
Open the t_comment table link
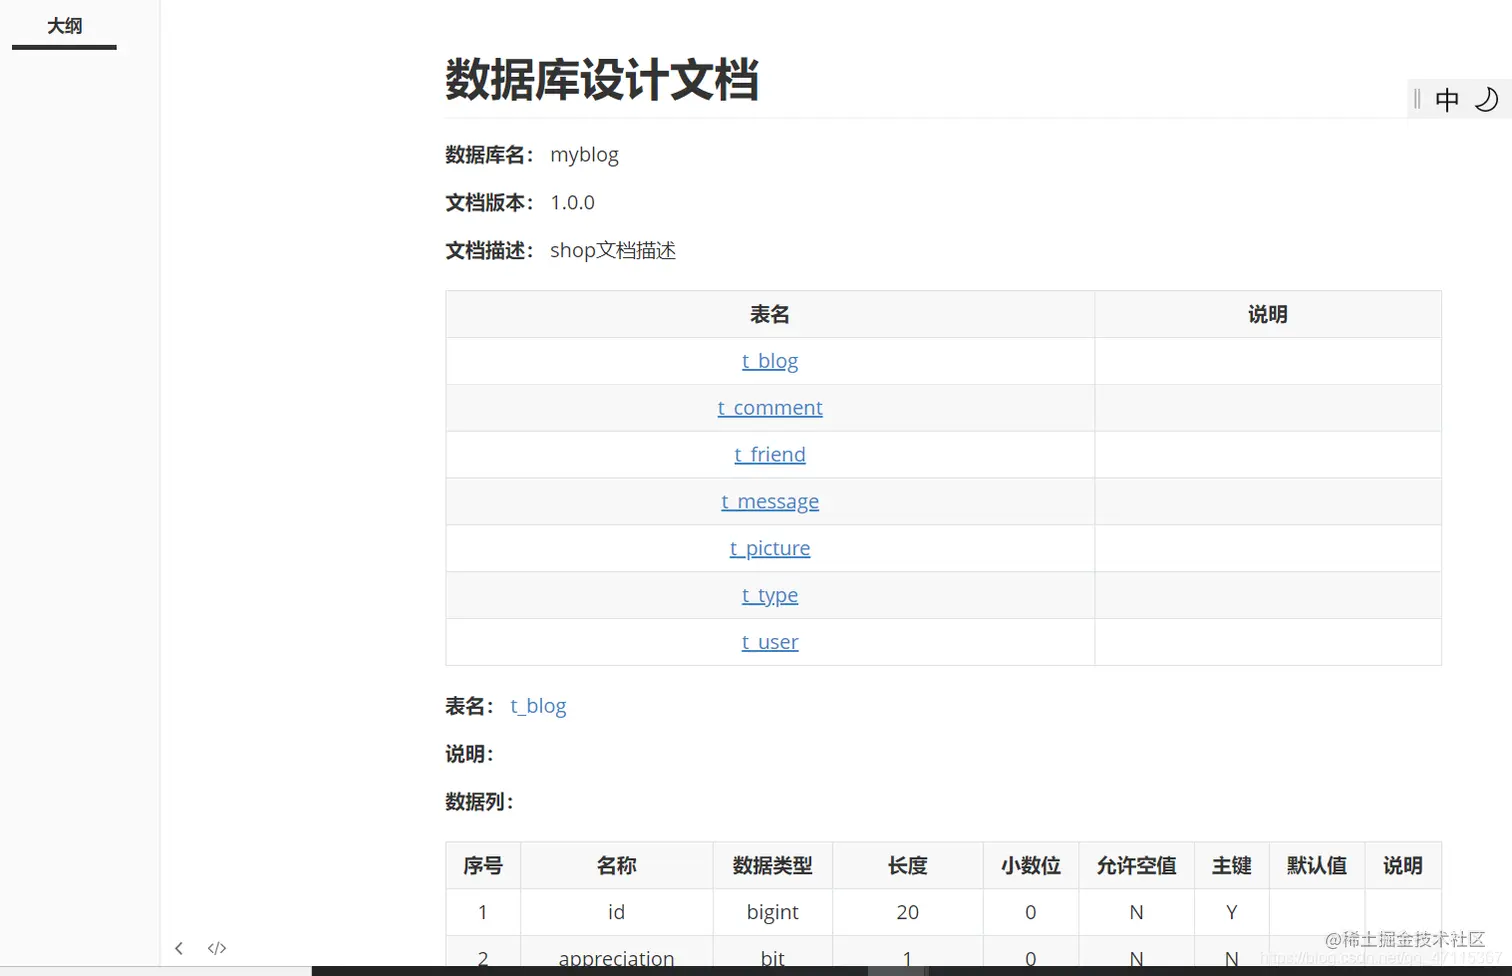769,407
